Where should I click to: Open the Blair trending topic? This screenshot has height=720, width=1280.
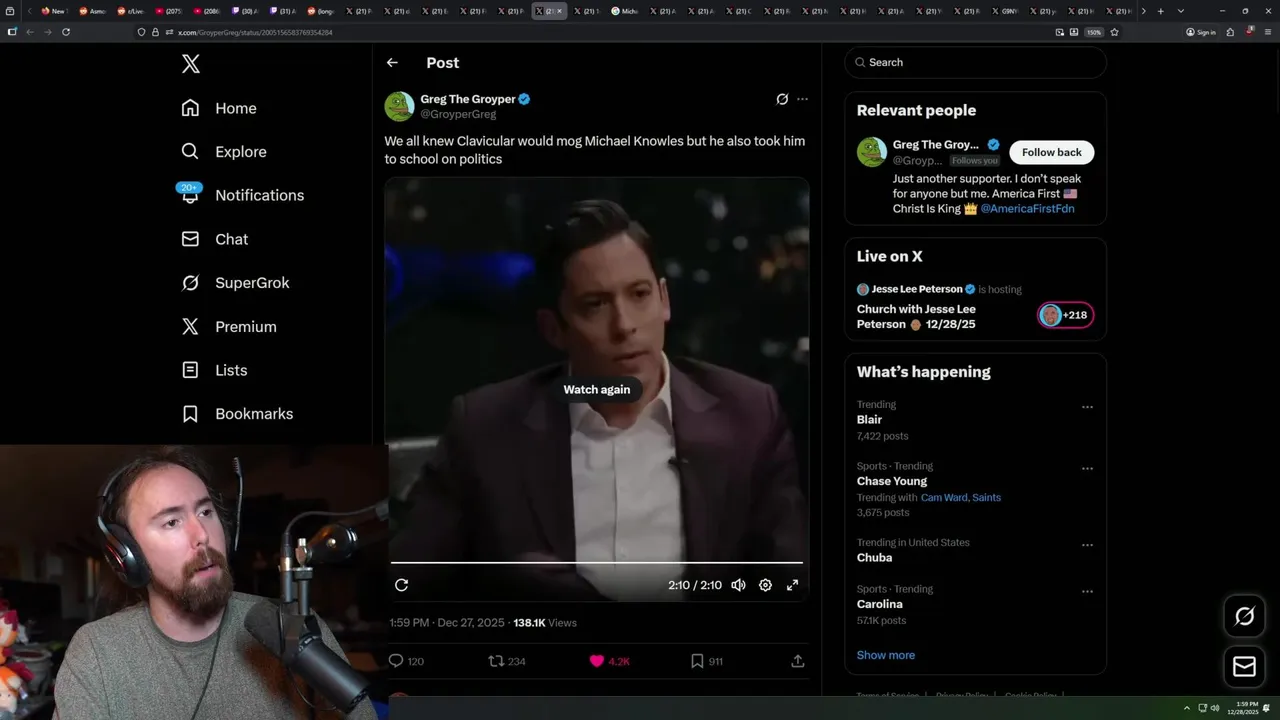pyautogui.click(x=869, y=420)
